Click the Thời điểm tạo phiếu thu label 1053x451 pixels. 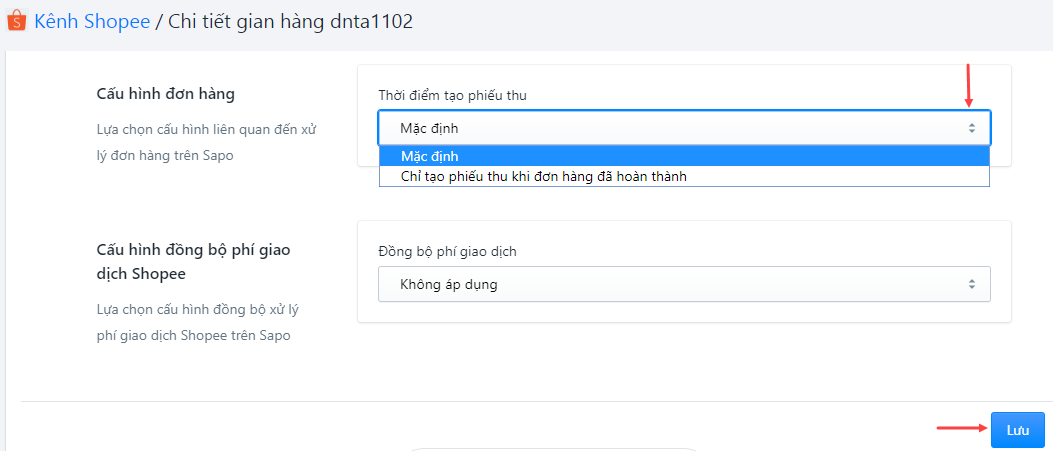(452, 95)
